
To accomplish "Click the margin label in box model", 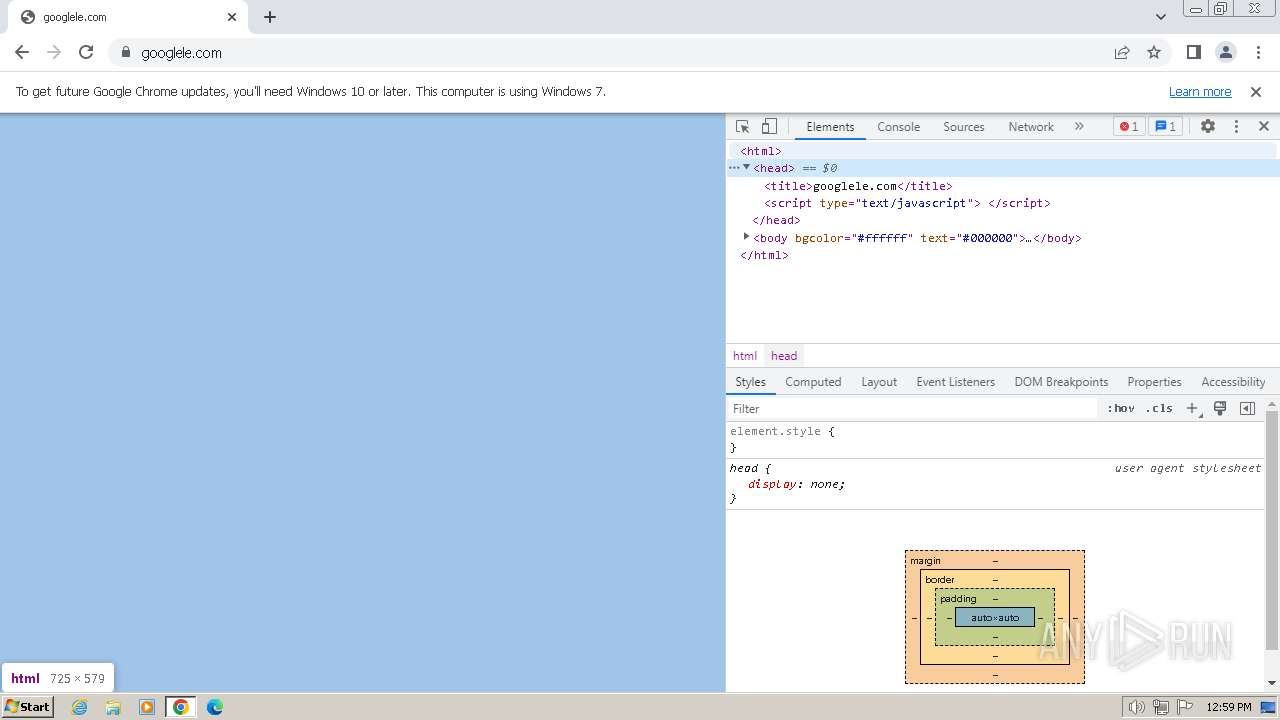I will (925, 561).
